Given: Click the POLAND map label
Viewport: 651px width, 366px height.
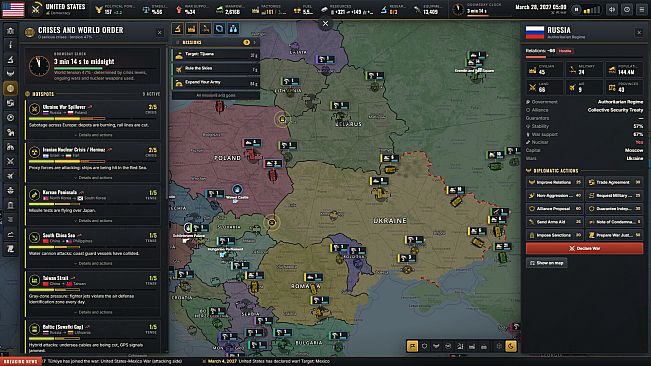Looking at the screenshot, I should [228, 158].
